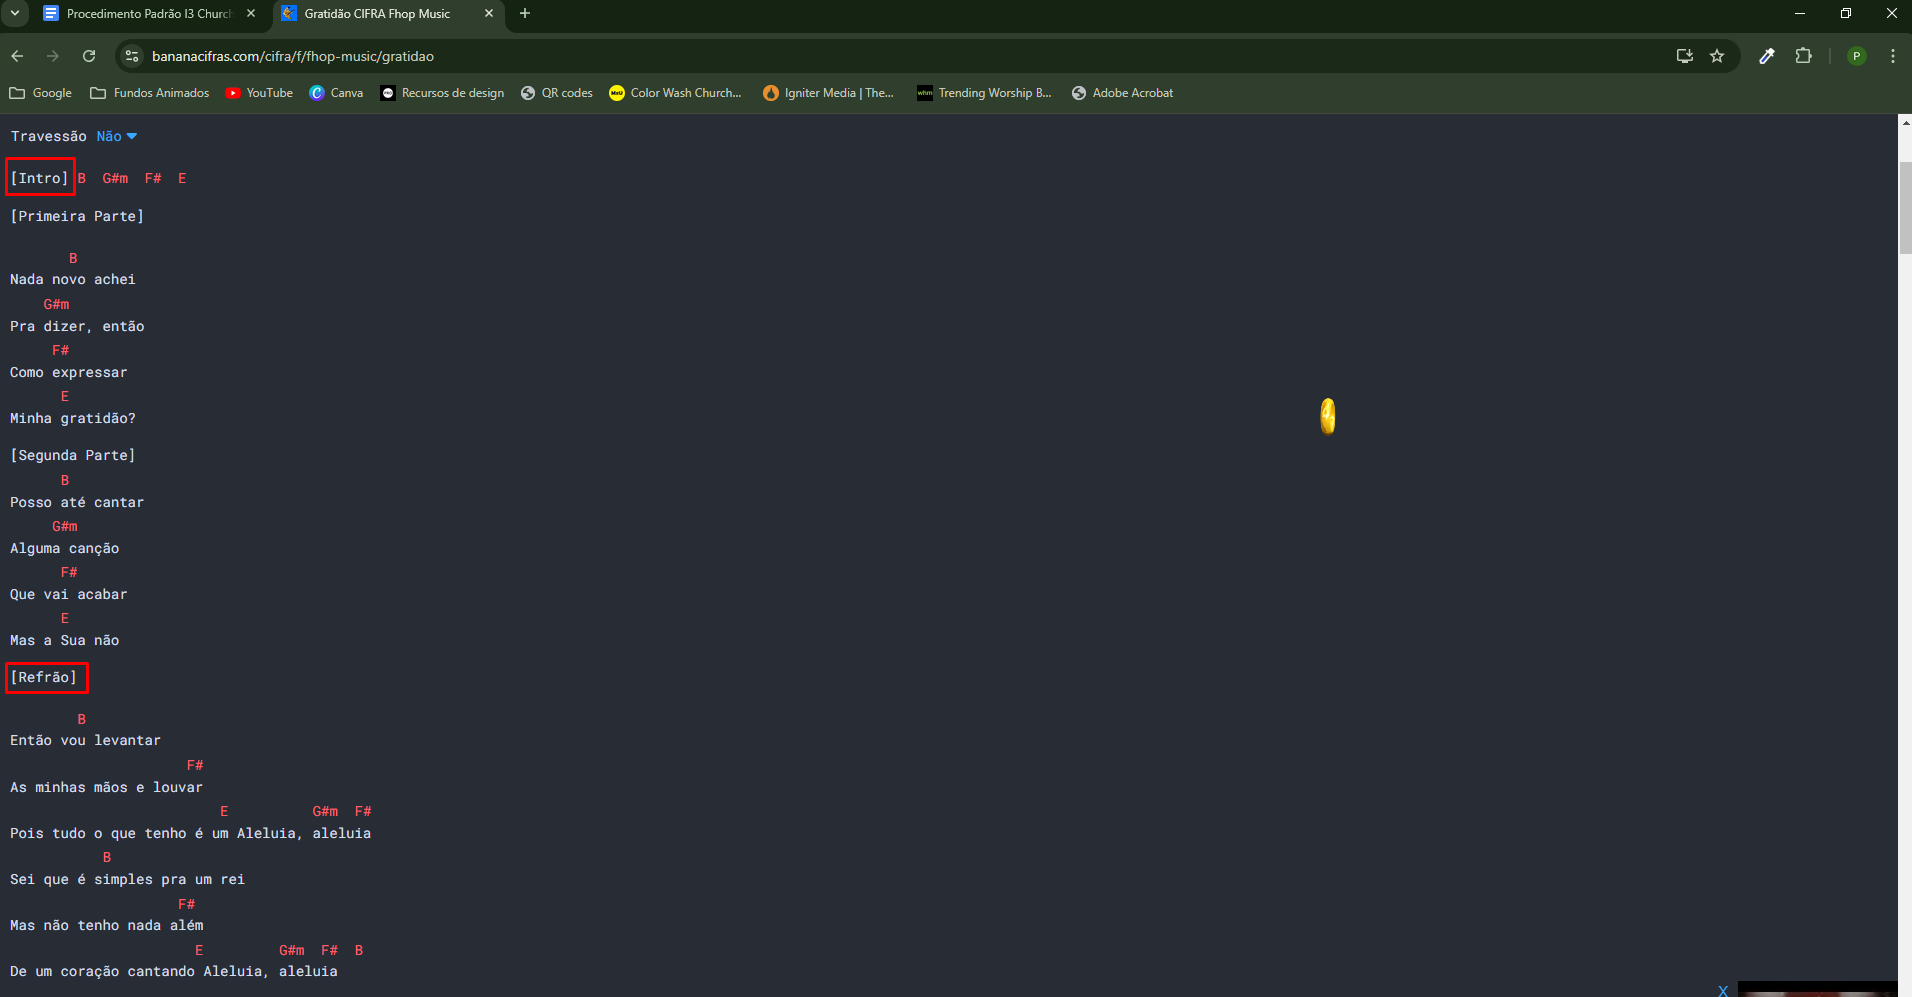This screenshot has height=997, width=1912.
Task: Open the tab search chevron
Action: pyautogui.click(x=15, y=13)
